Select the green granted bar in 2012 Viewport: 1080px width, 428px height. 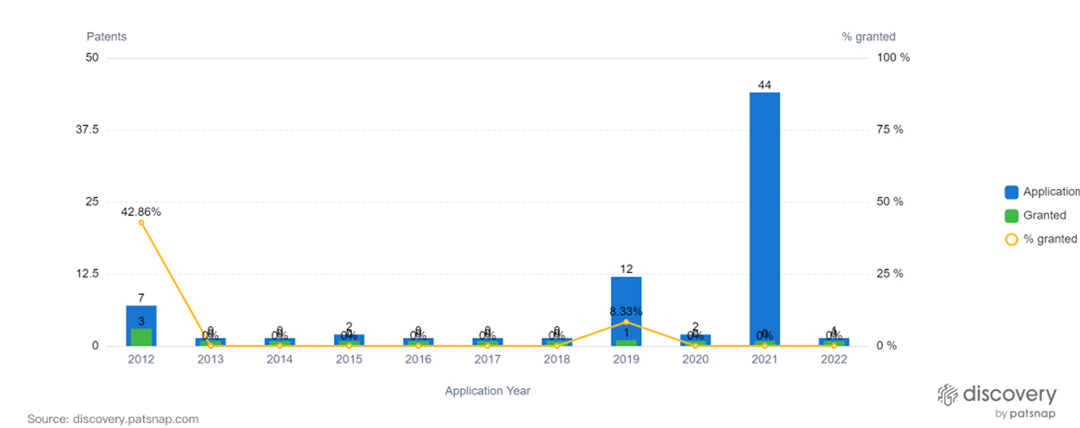(x=141, y=337)
